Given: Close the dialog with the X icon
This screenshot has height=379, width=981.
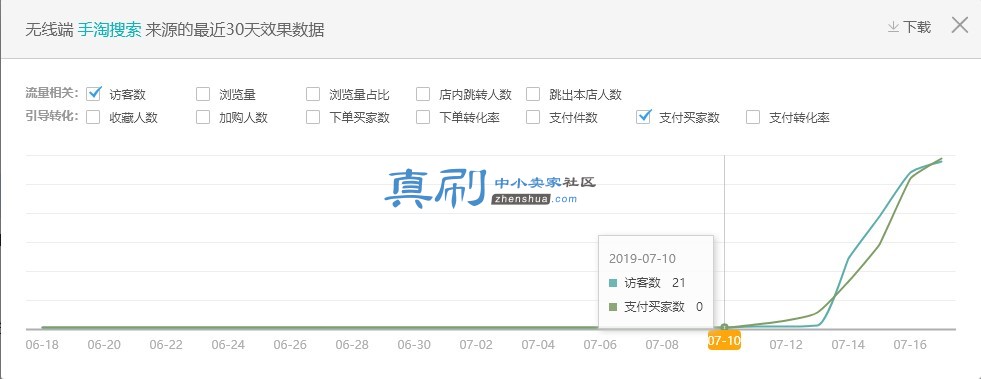Looking at the screenshot, I should 960,25.
